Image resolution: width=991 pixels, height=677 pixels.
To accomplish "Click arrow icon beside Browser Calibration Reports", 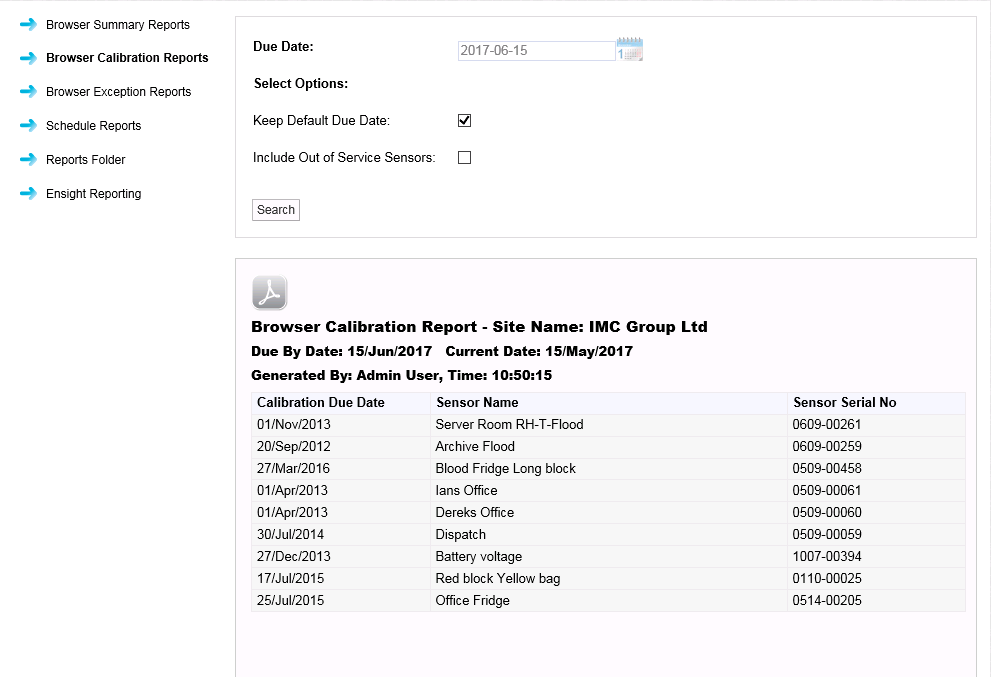I will tap(28, 58).
